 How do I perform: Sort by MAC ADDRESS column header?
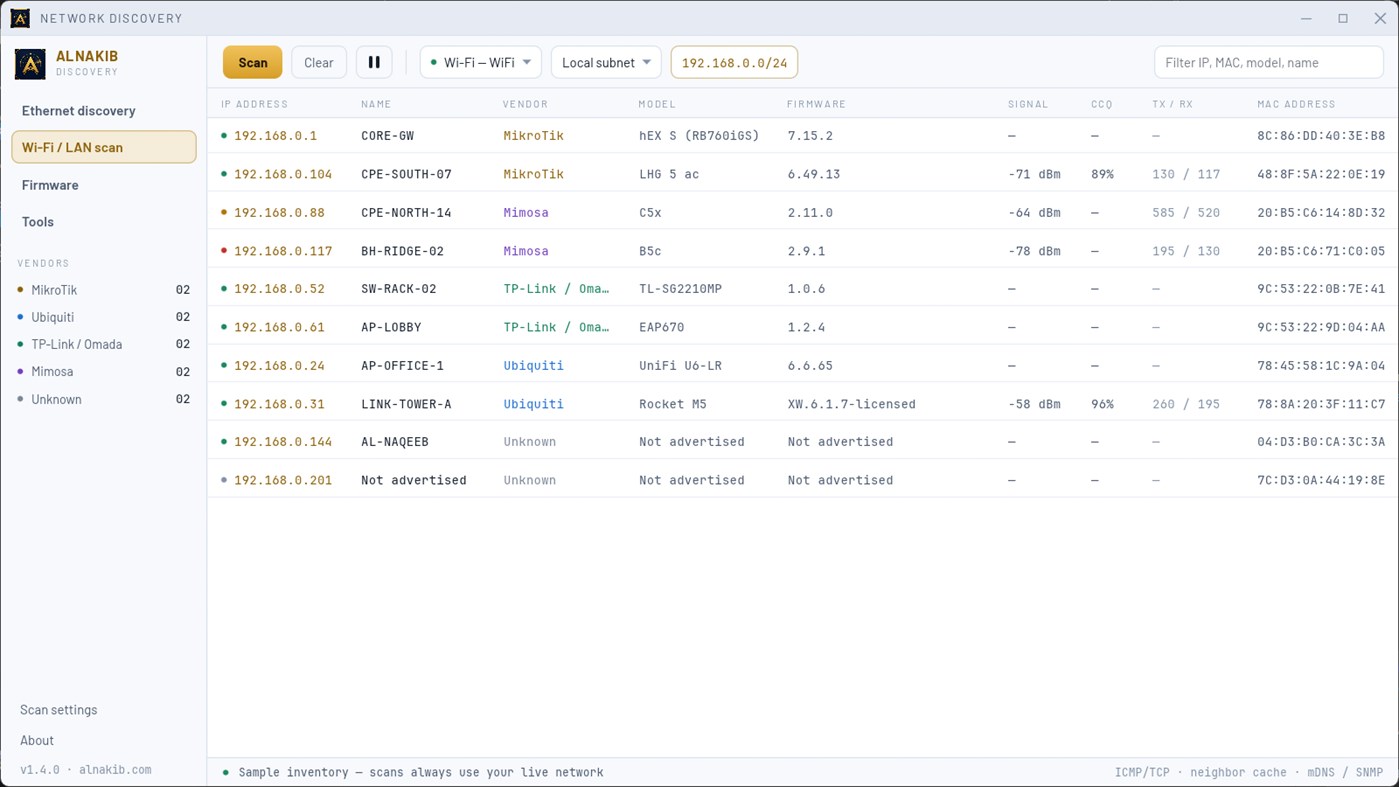[x=1296, y=104]
